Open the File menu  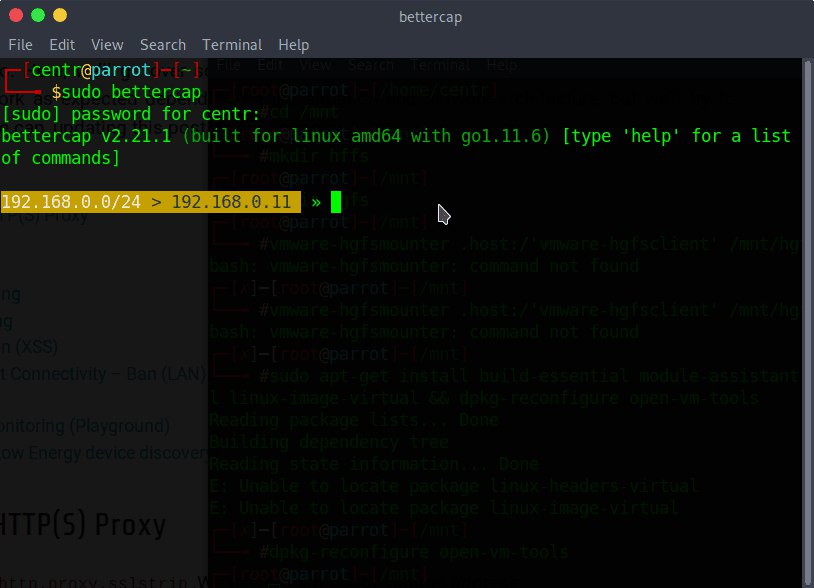20,45
